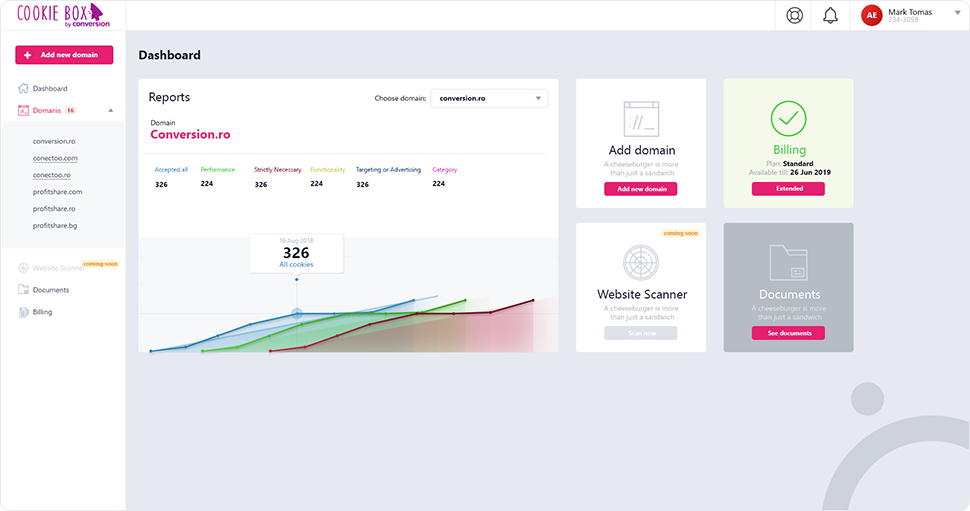This screenshot has height=511, width=970.
Task: Select the Accepted all stat
Action: [171, 177]
